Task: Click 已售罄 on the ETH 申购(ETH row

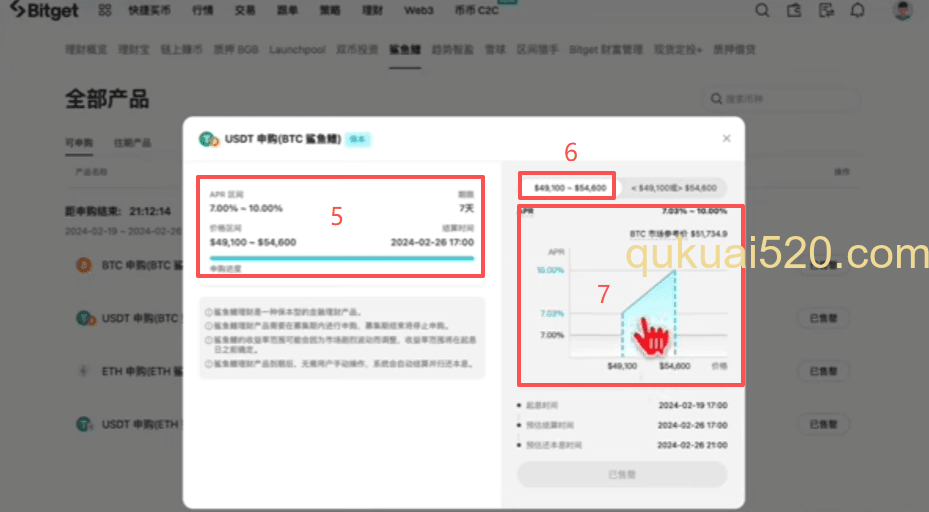Action: coord(824,371)
